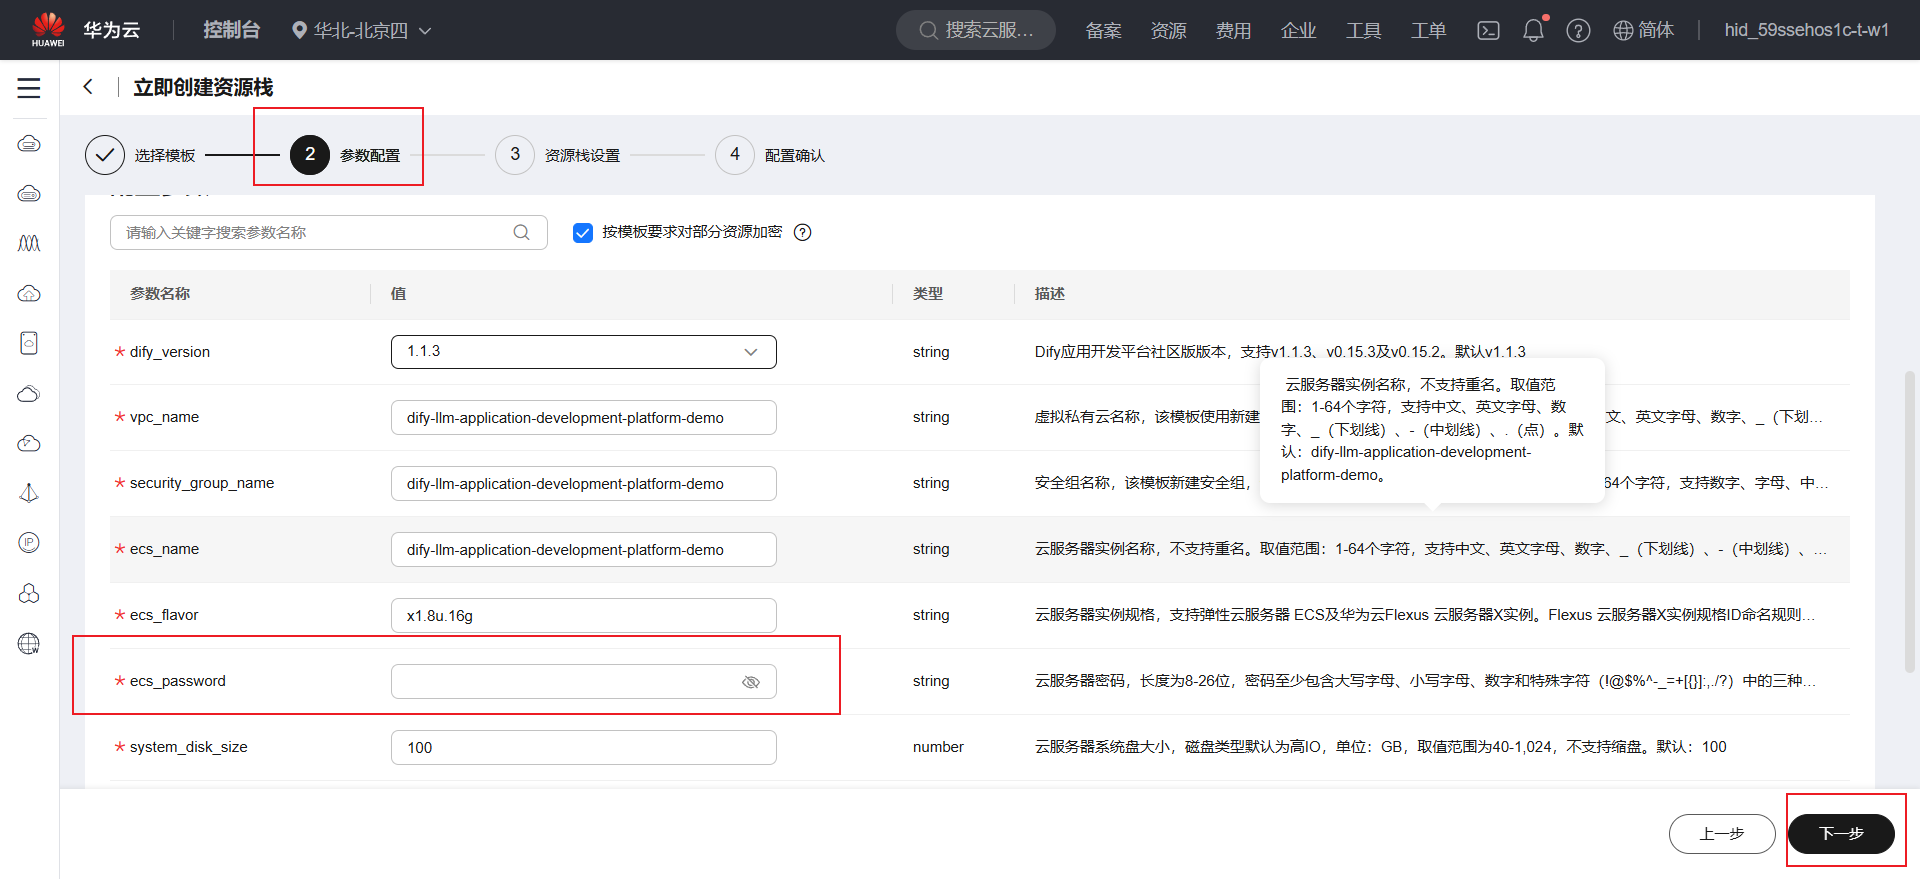This screenshot has height=879, width=1920.
Task: Click the security_group_name value field
Action: (584, 484)
